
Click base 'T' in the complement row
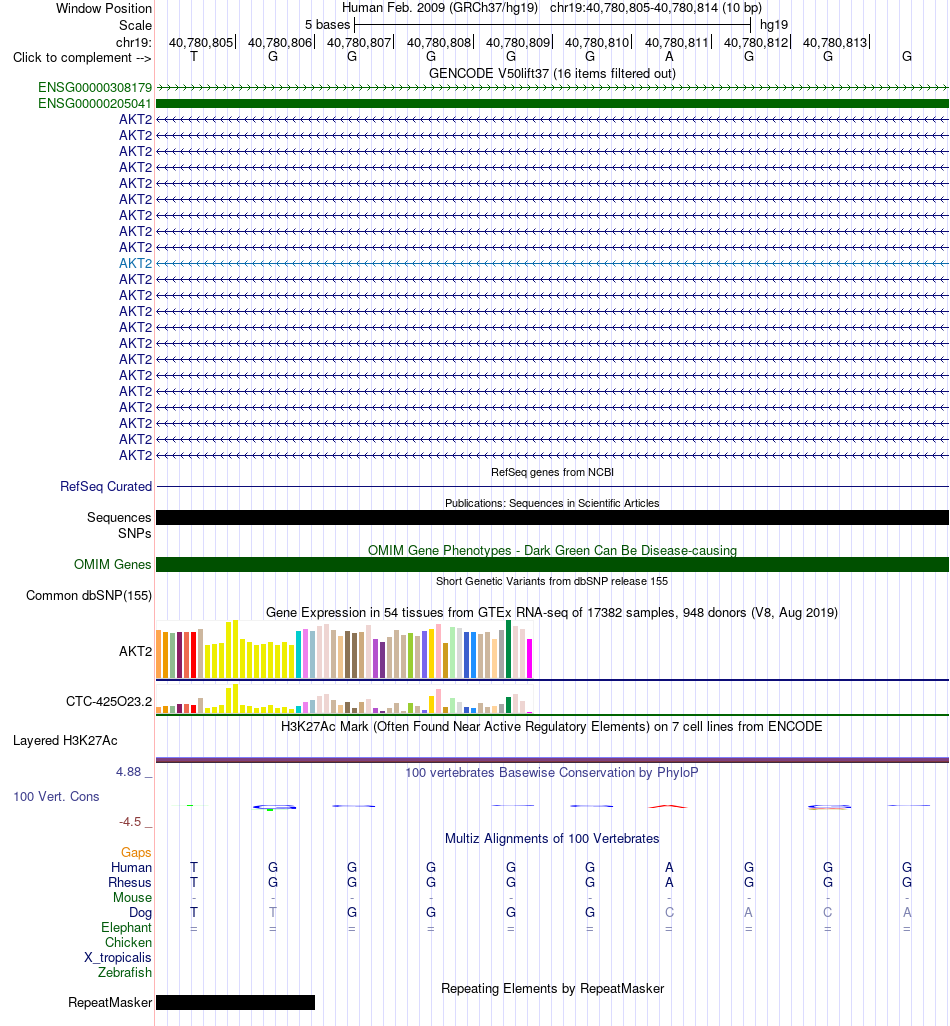pos(194,56)
